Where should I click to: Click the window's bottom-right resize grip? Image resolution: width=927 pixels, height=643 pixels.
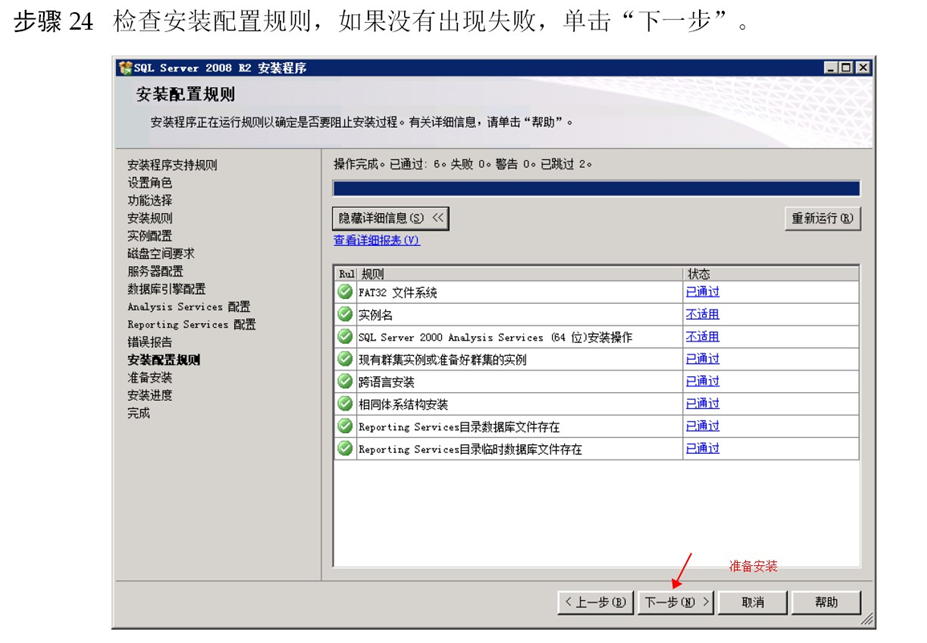click(x=867, y=619)
